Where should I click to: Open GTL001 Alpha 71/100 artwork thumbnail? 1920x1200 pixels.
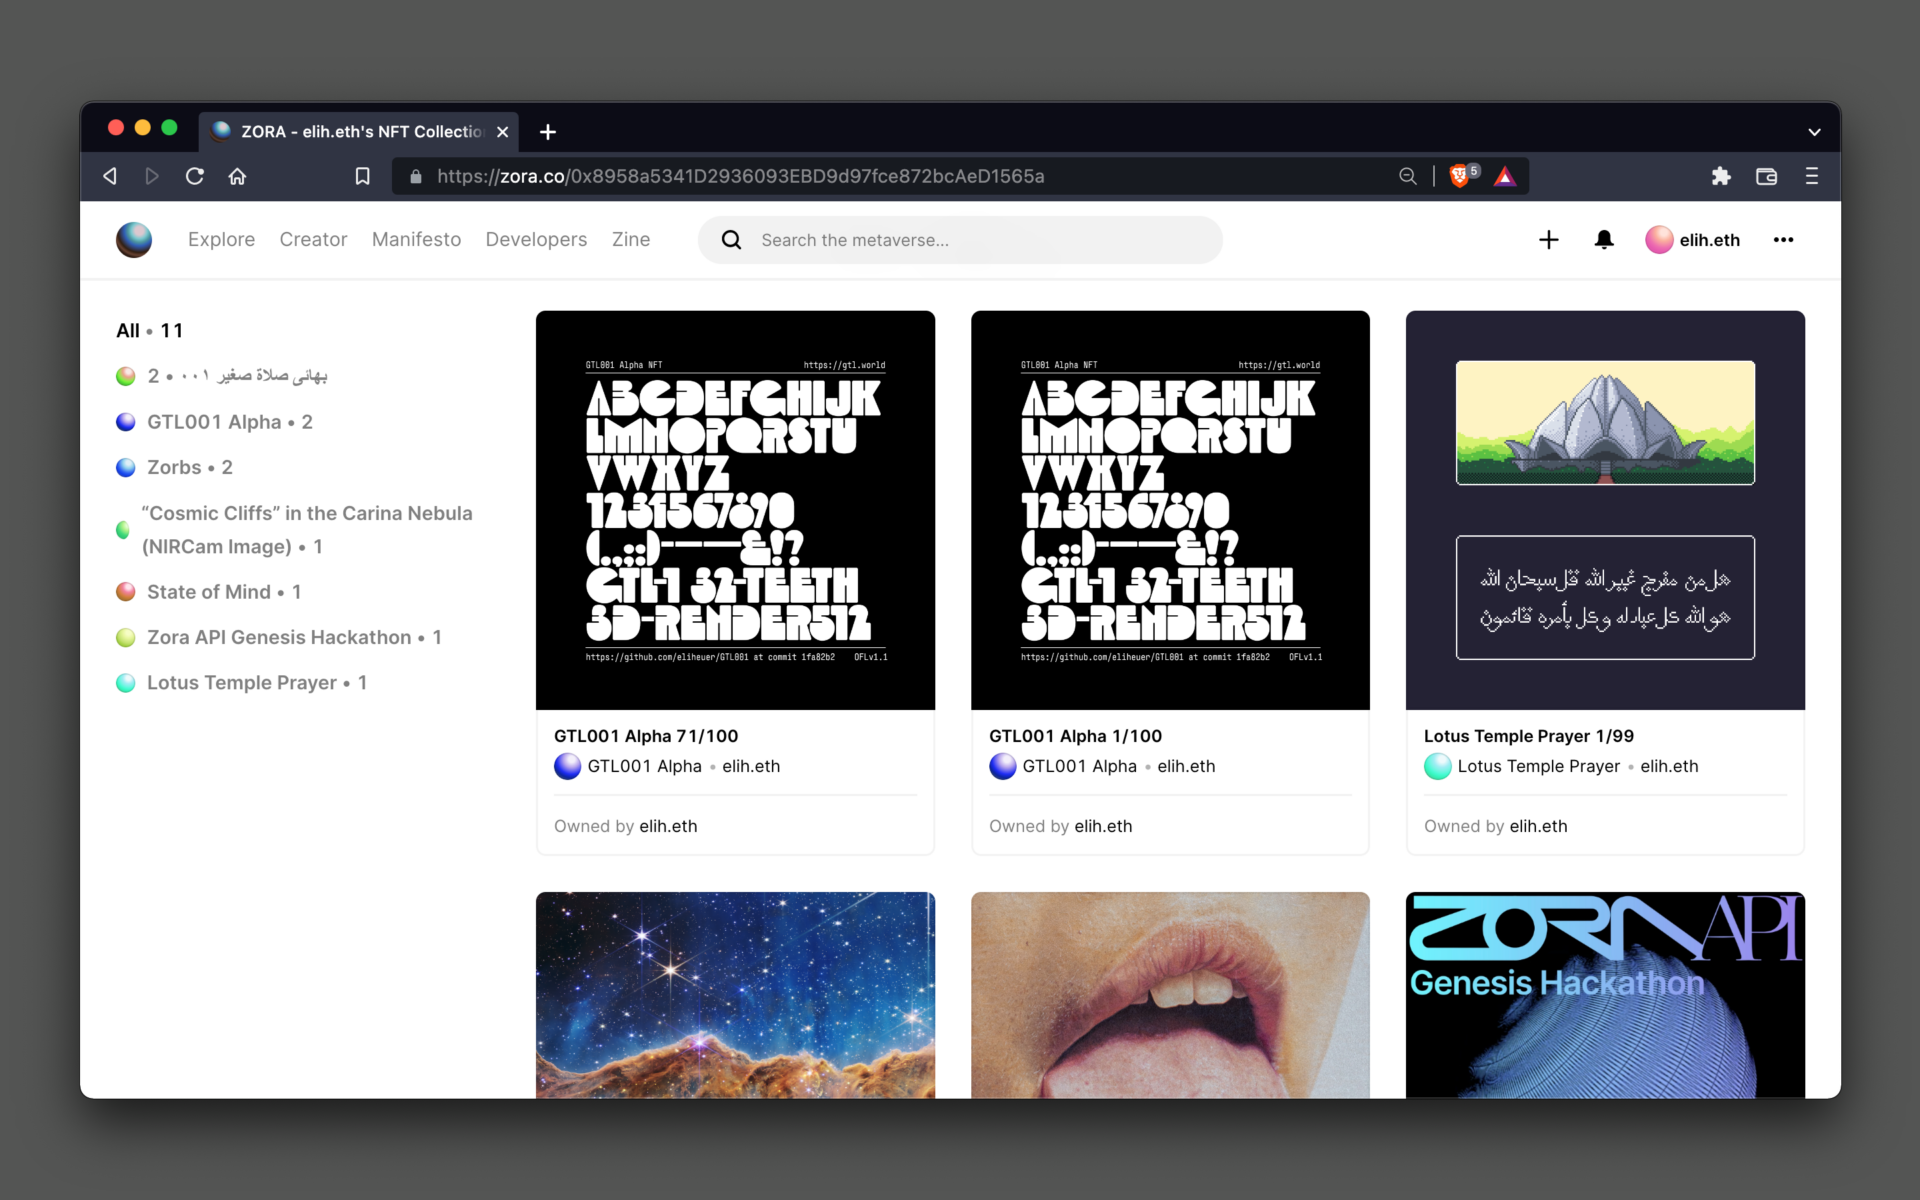click(735, 510)
